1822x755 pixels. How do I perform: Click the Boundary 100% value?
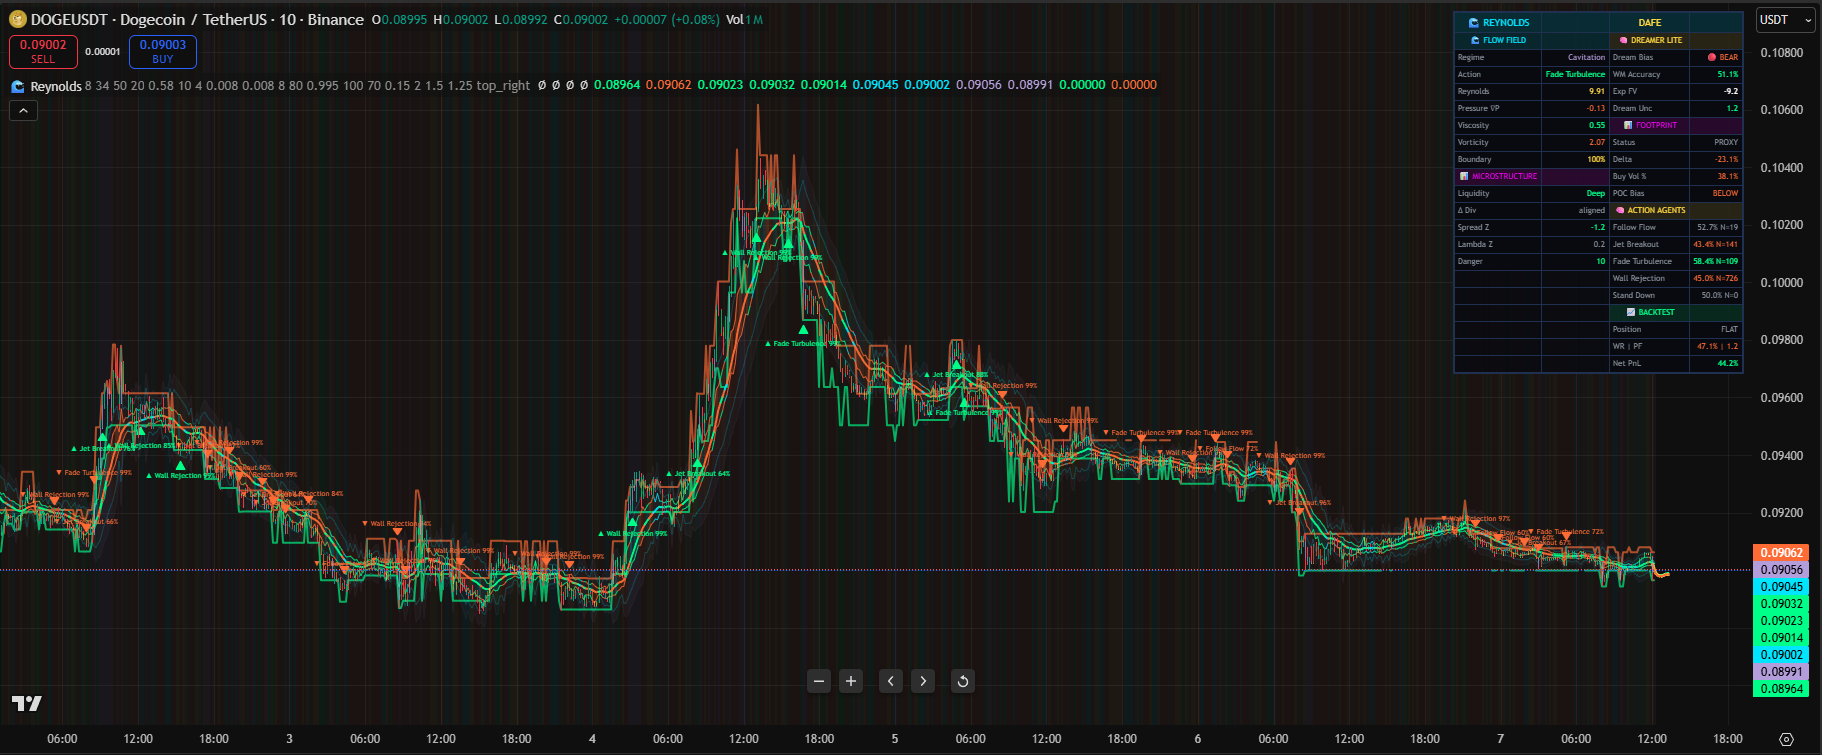pos(1596,159)
